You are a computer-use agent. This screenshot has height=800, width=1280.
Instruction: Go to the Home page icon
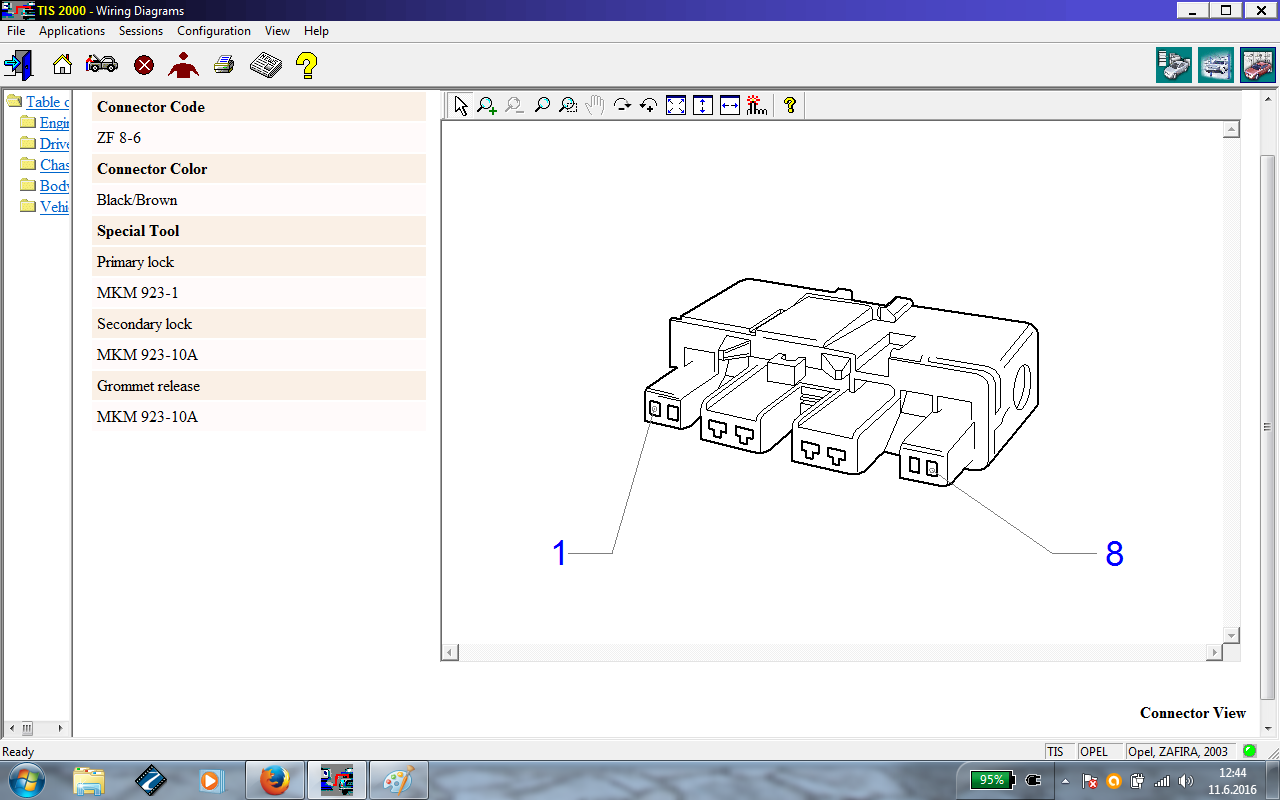pyautogui.click(x=62, y=66)
